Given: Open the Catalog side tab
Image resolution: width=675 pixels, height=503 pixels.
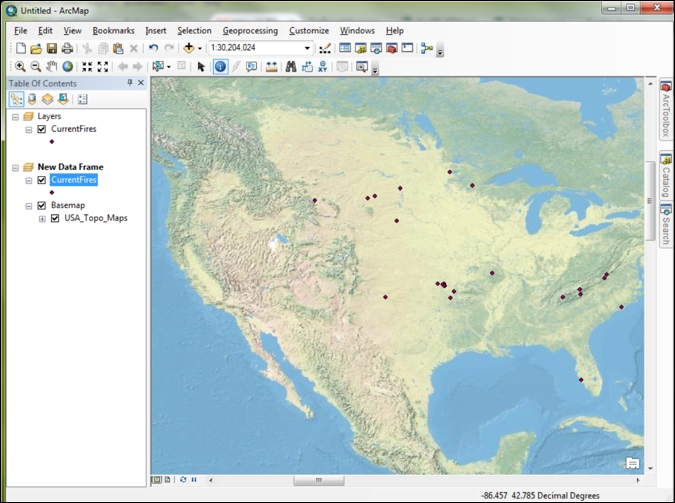Looking at the screenshot, I should click(665, 176).
